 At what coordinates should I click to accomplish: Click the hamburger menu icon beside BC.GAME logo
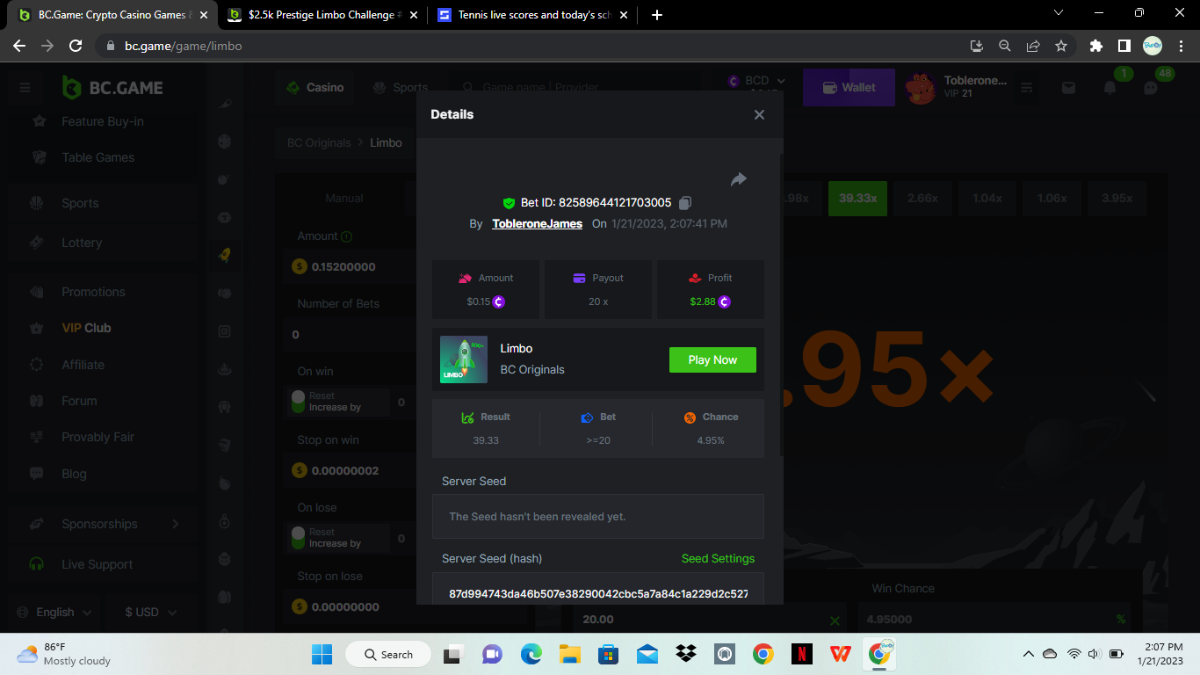click(x=25, y=88)
